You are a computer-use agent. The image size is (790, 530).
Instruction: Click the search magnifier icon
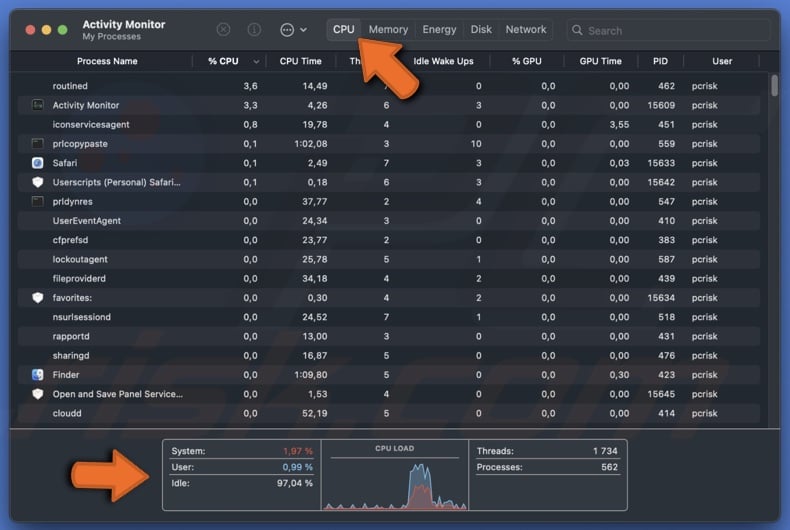click(577, 30)
